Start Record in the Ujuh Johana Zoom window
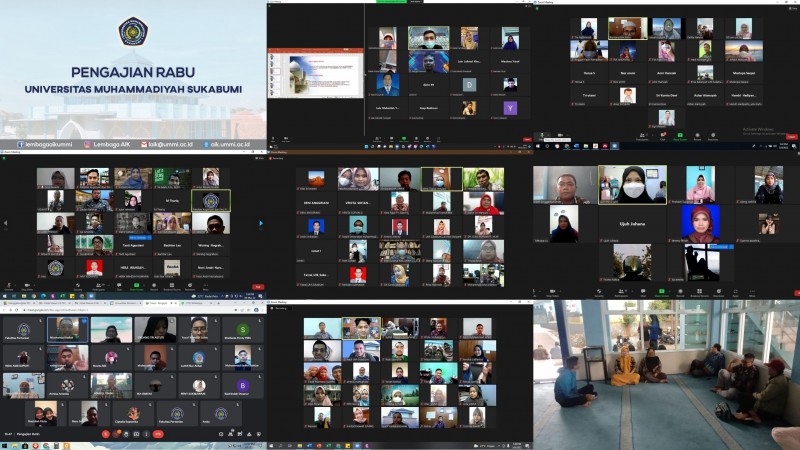The width and height of the screenshot is (800, 450). tap(680, 294)
